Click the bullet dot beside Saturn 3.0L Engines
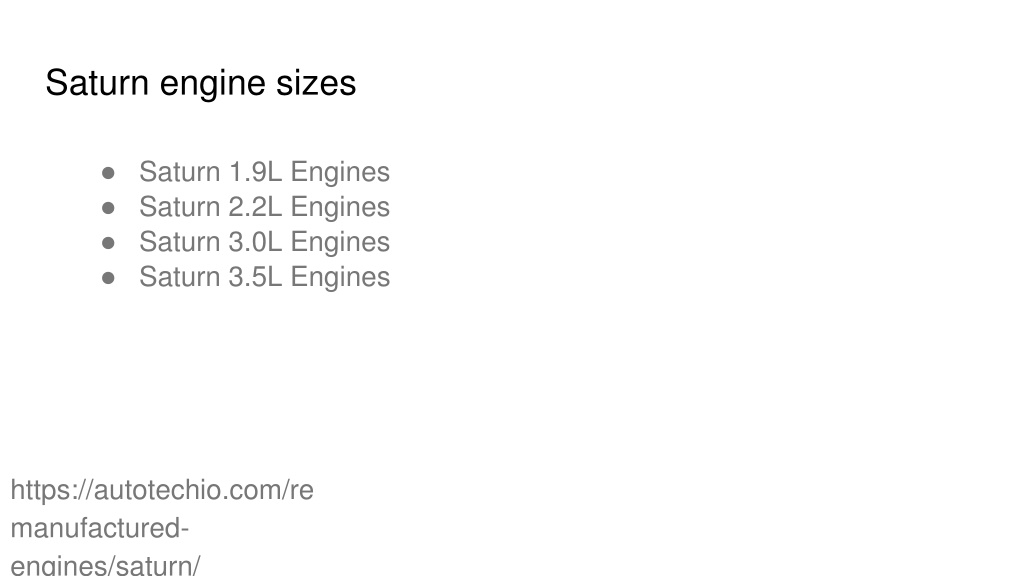This screenshot has height=576, width=1024. click(x=108, y=243)
